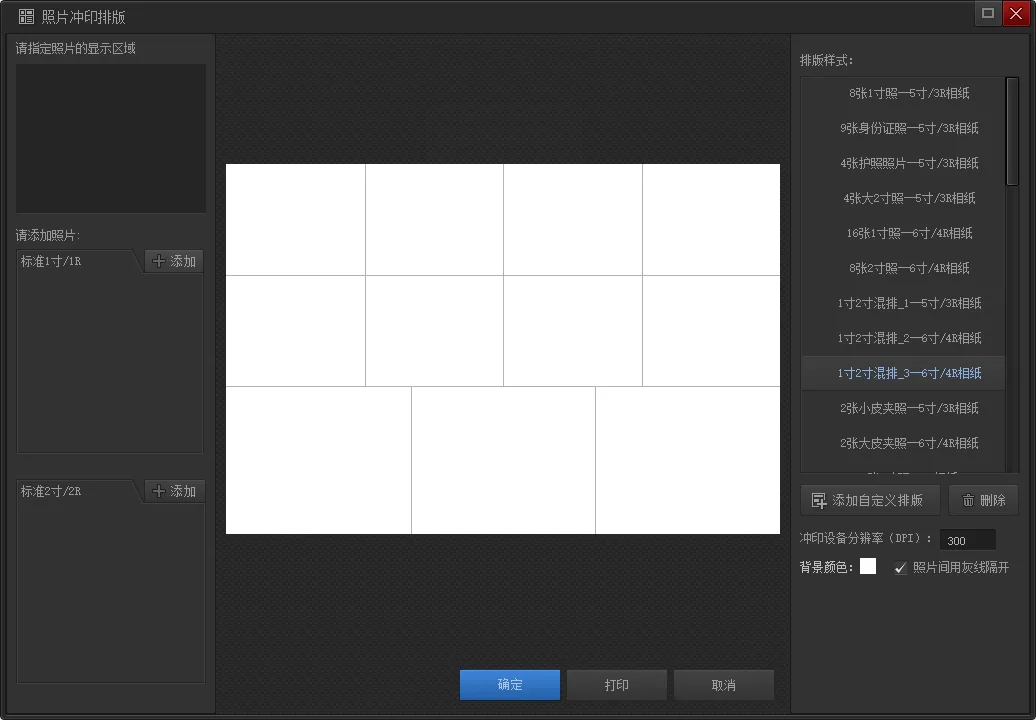Click the 照片冲印排版 title bar icon
This screenshot has width=1036, height=720.
coord(26,17)
